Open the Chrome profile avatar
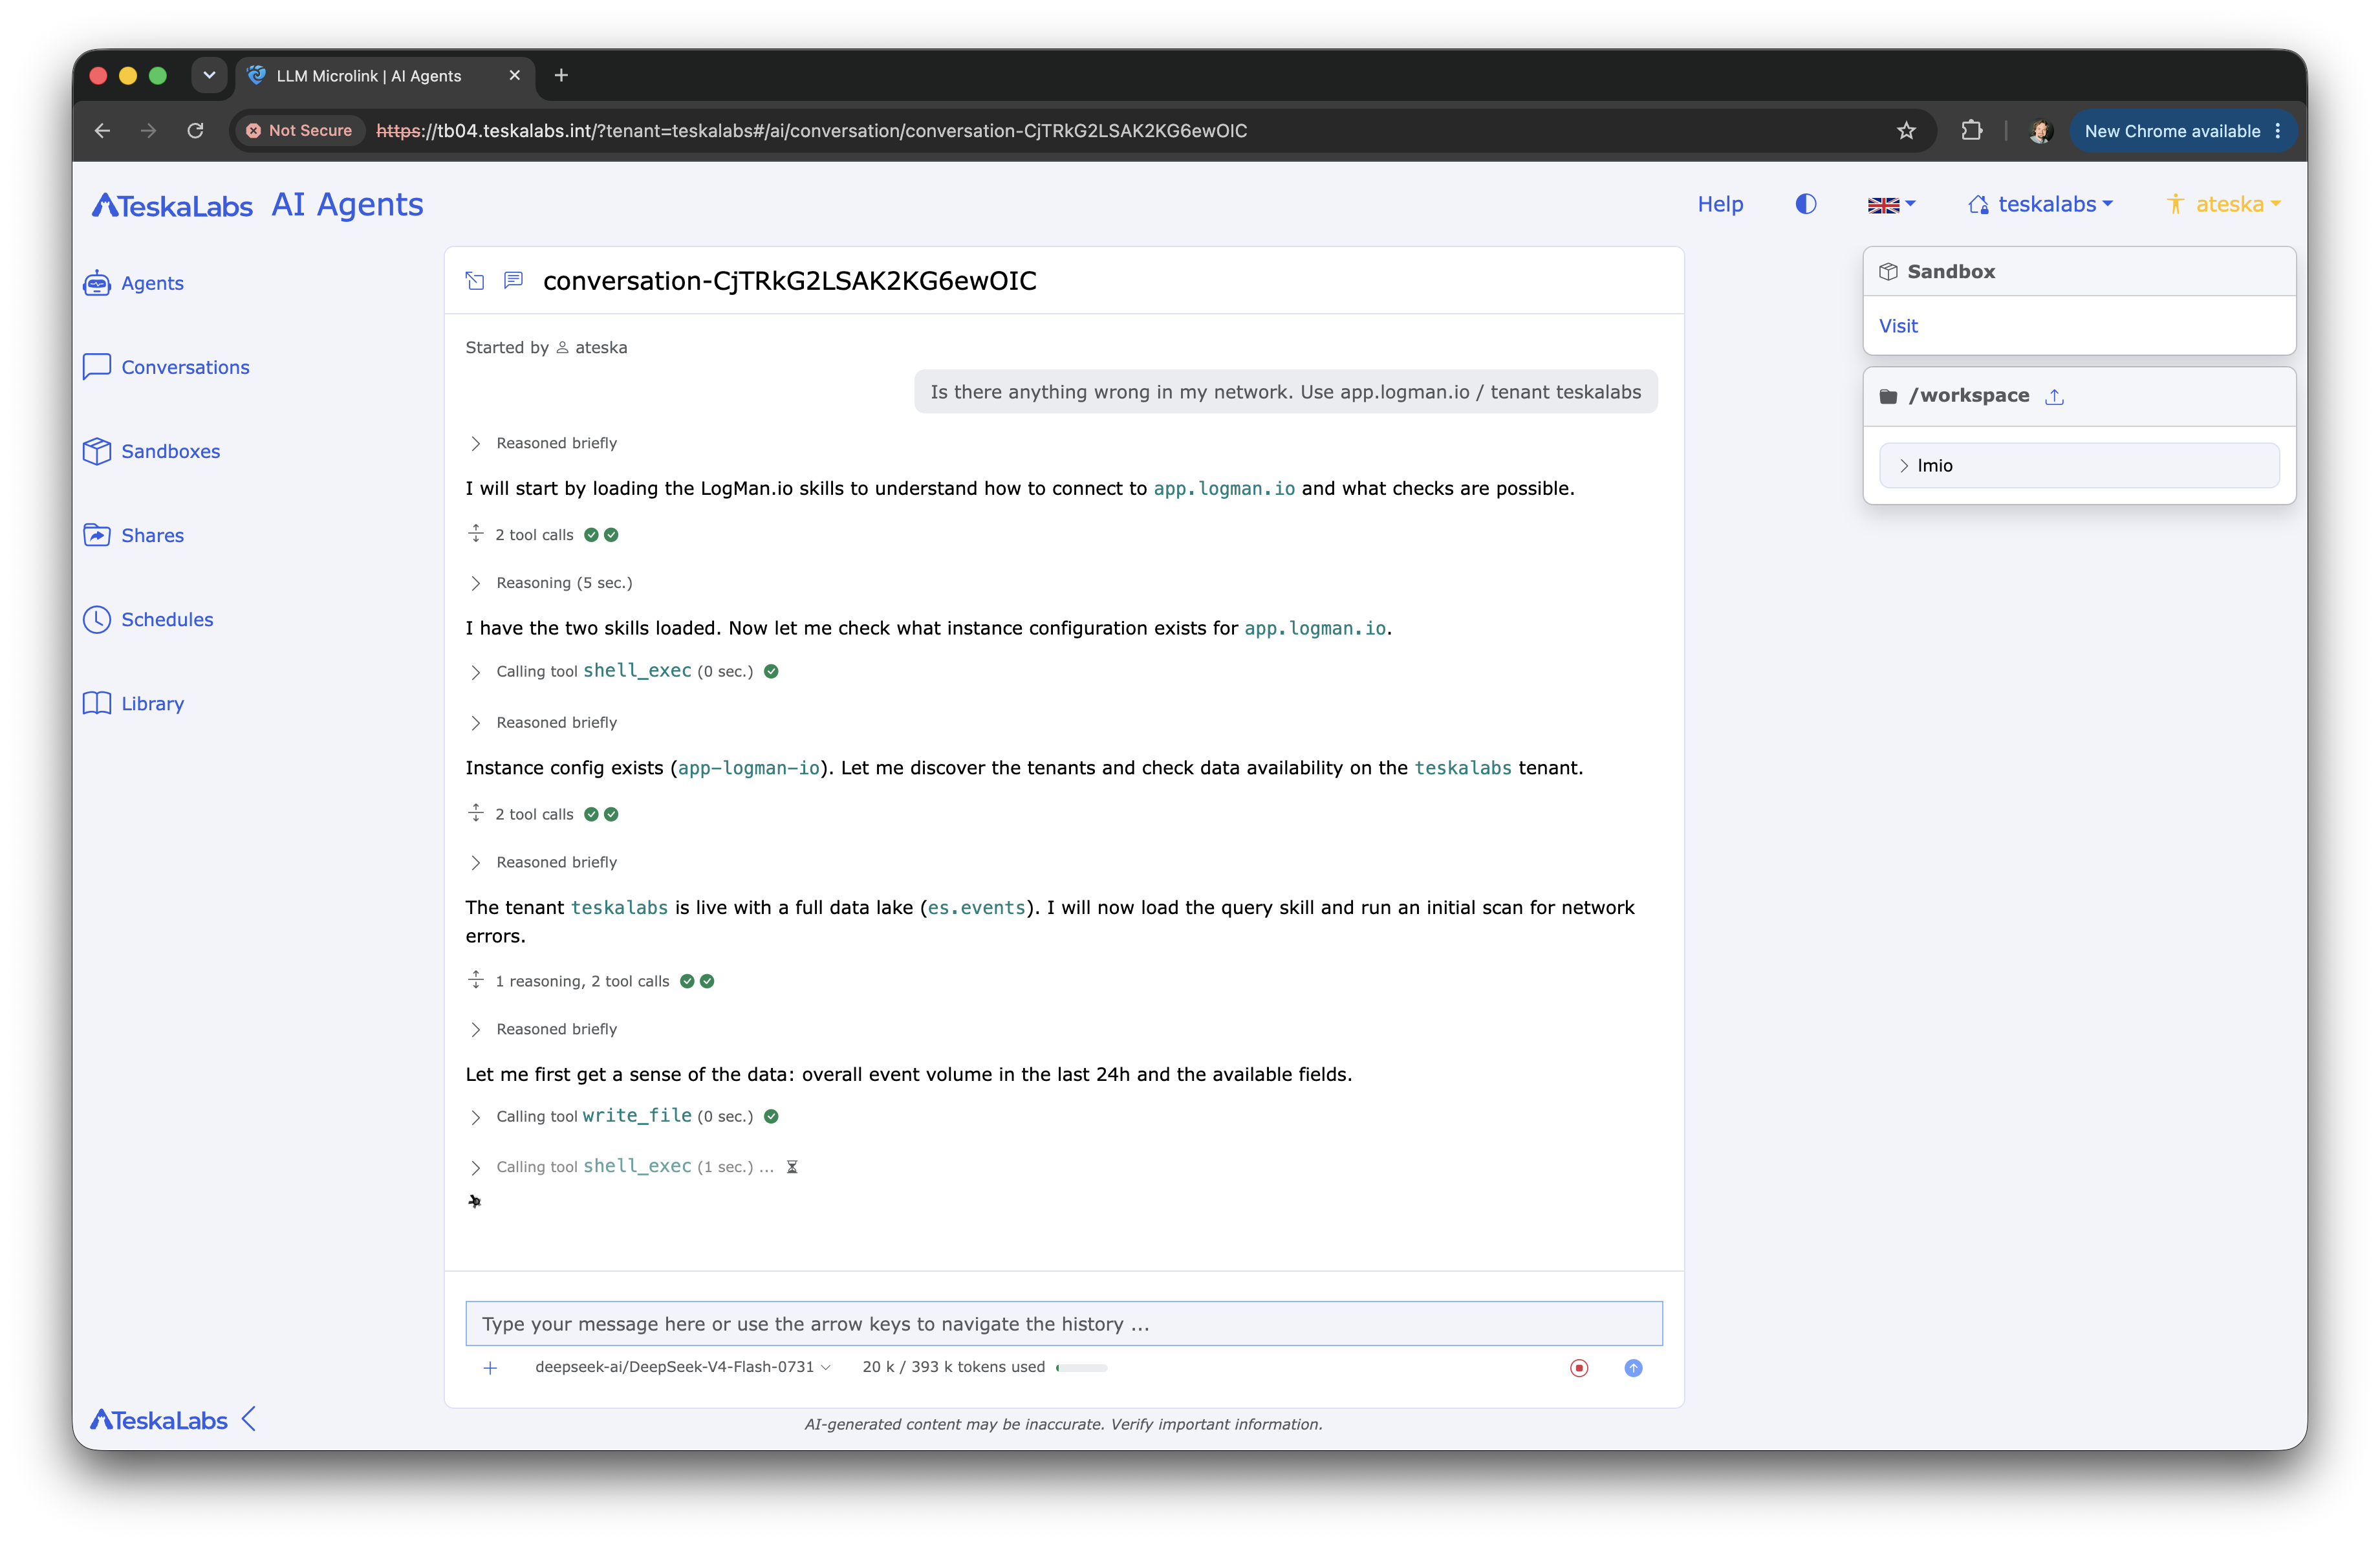2380x1546 pixels. pos(2040,131)
